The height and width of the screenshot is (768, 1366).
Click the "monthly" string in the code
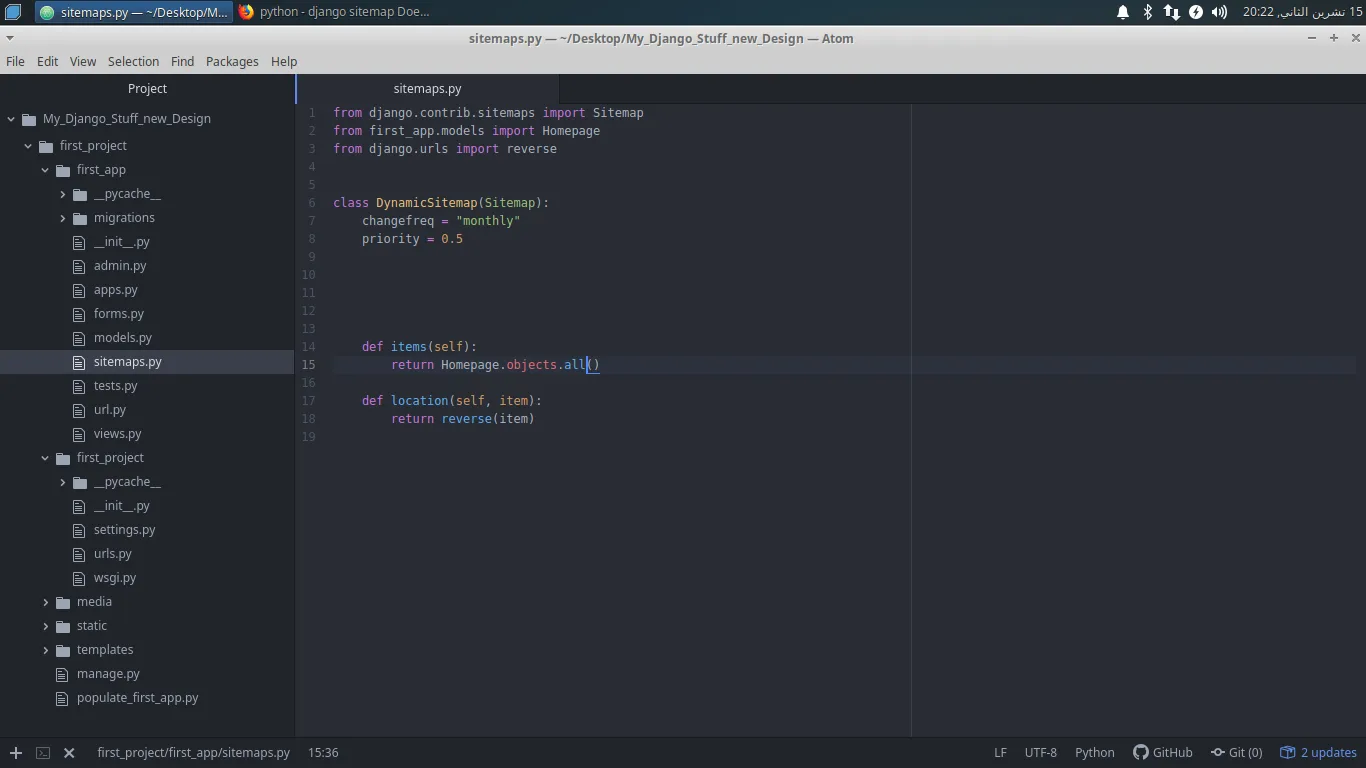click(488, 221)
